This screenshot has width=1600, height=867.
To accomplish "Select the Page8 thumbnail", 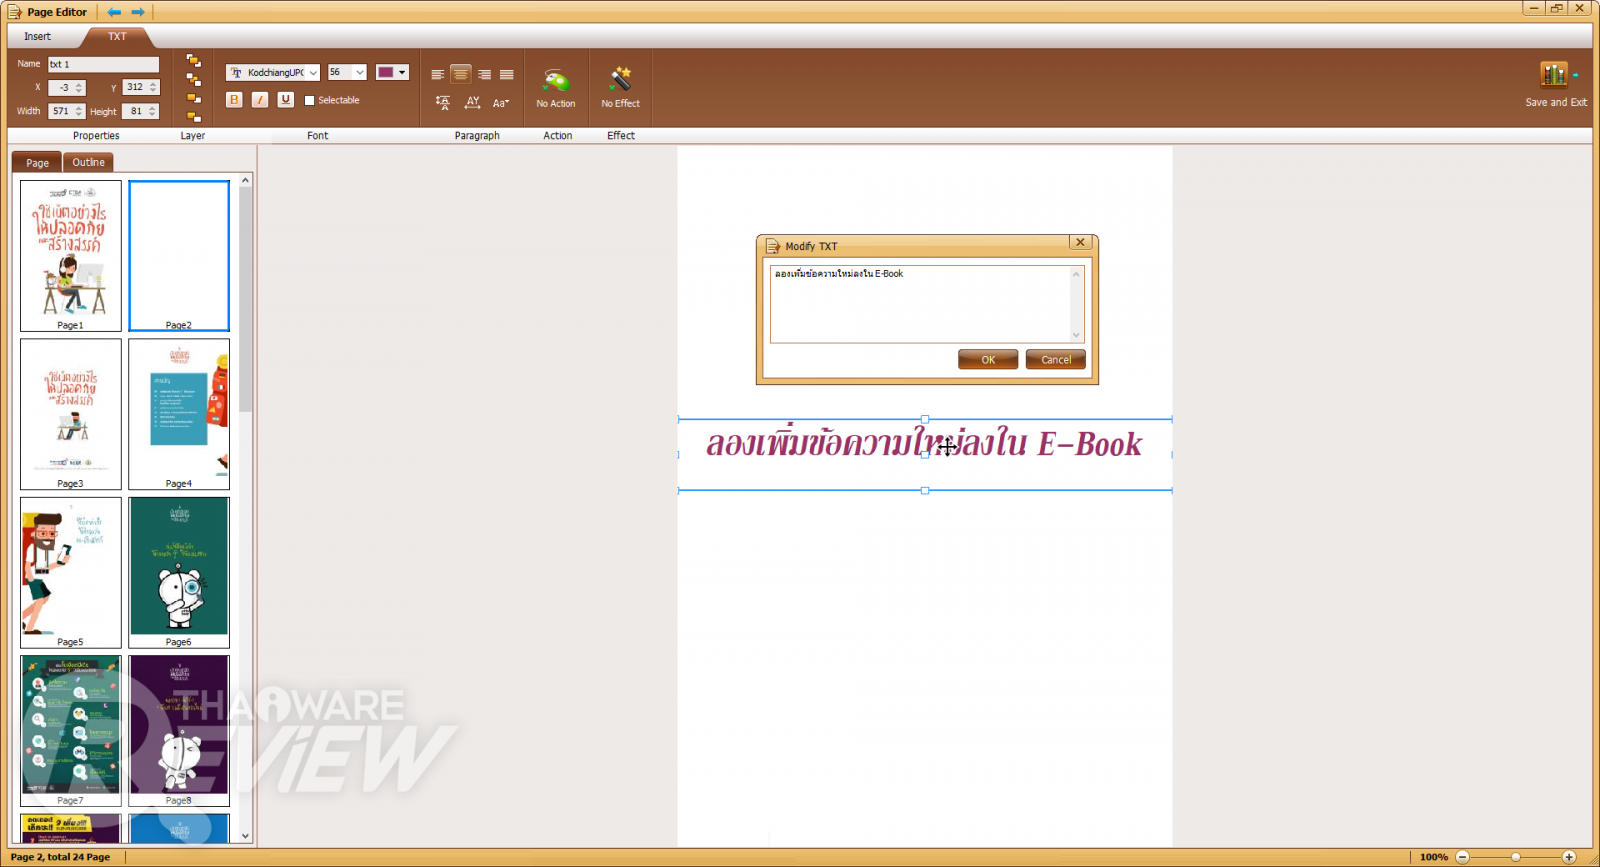I will pos(179,731).
